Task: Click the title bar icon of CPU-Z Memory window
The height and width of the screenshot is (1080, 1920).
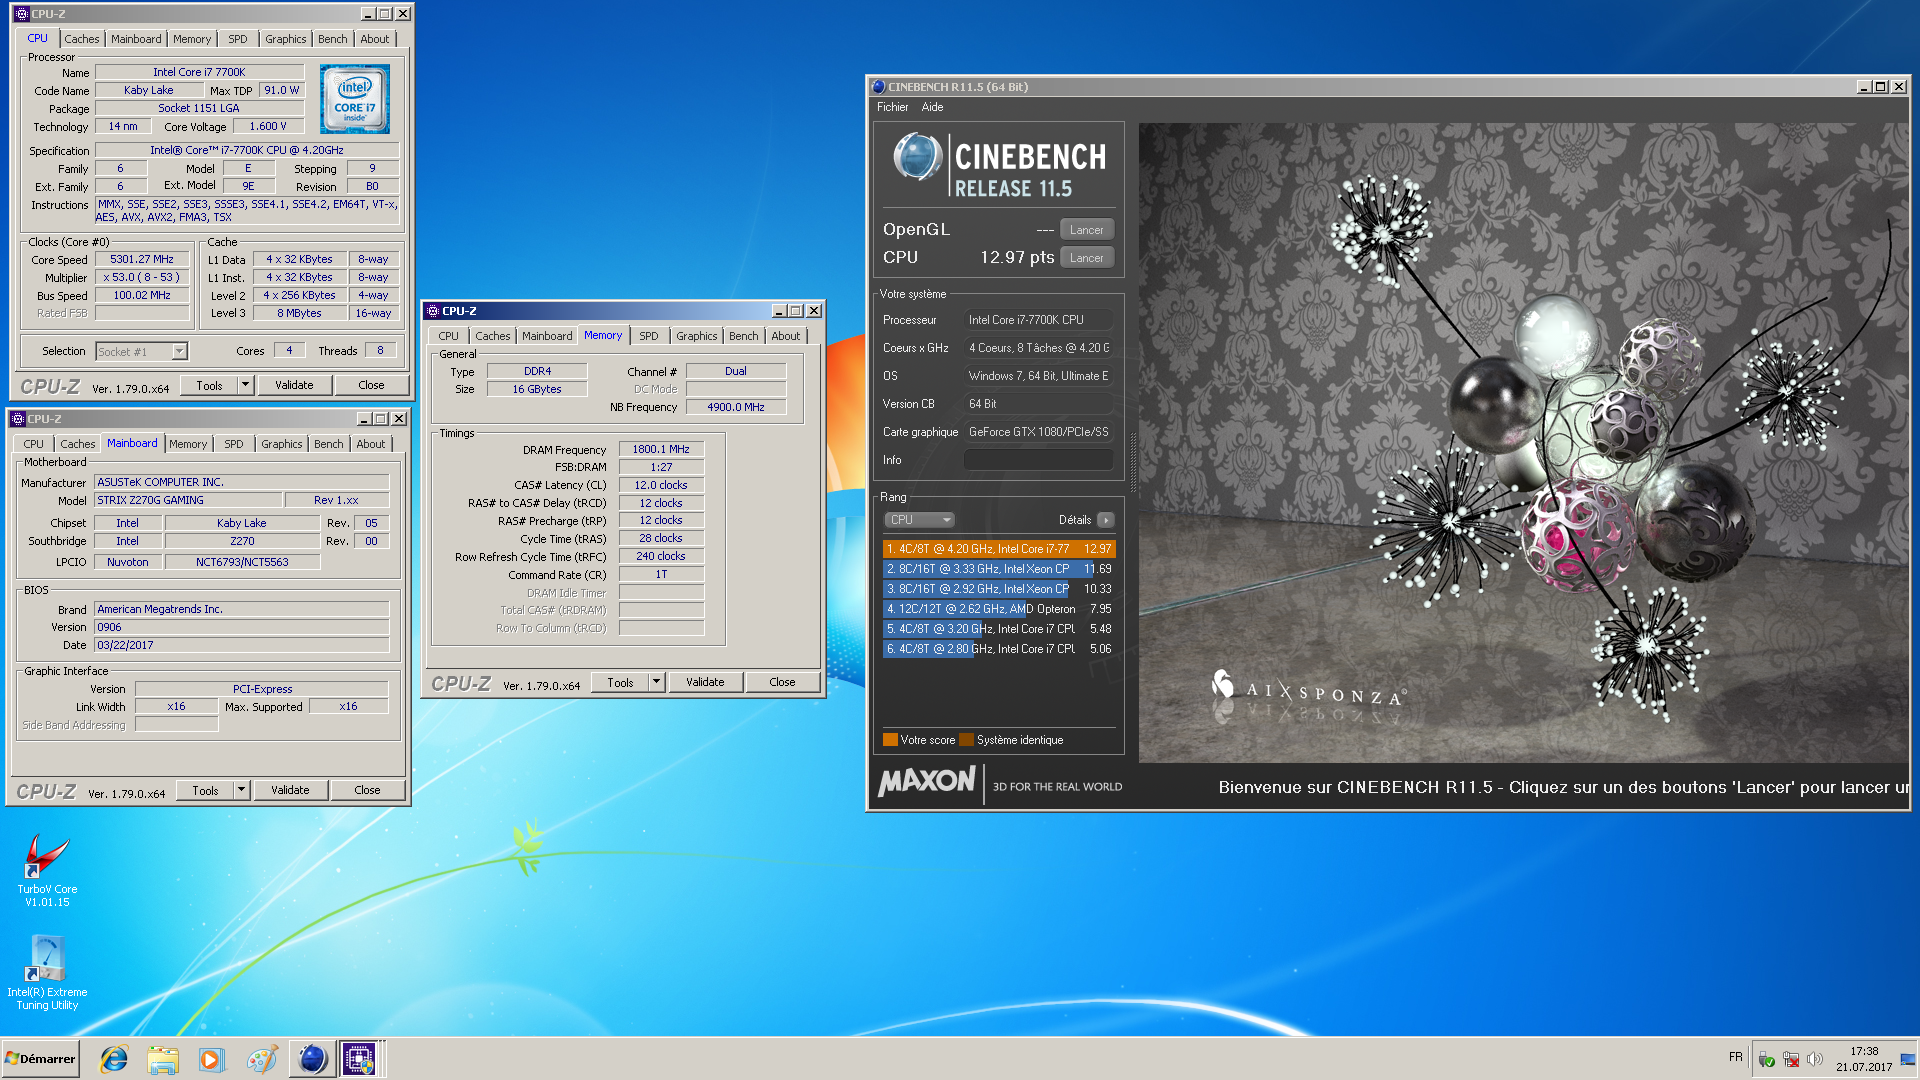Action: [x=433, y=311]
